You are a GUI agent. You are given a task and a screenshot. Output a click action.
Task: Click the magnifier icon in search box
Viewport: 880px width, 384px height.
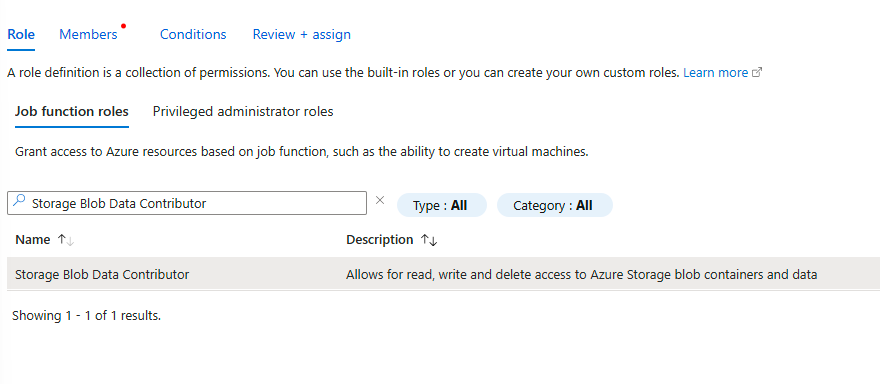(19, 201)
